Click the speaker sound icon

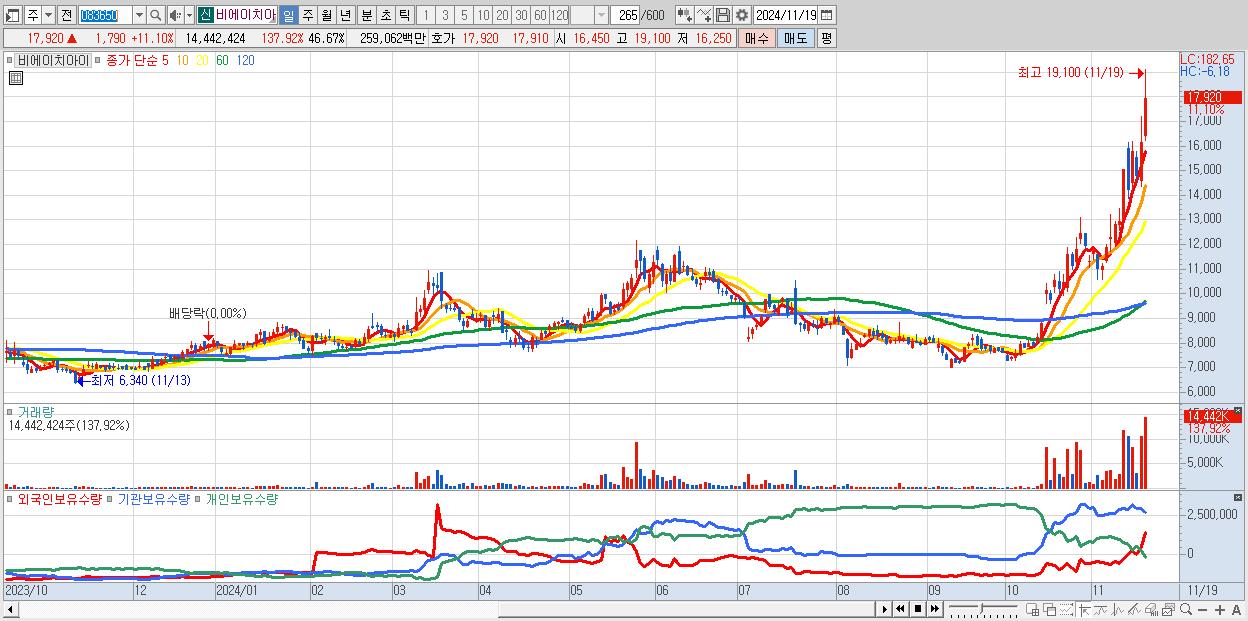pyautogui.click(x=175, y=15)
